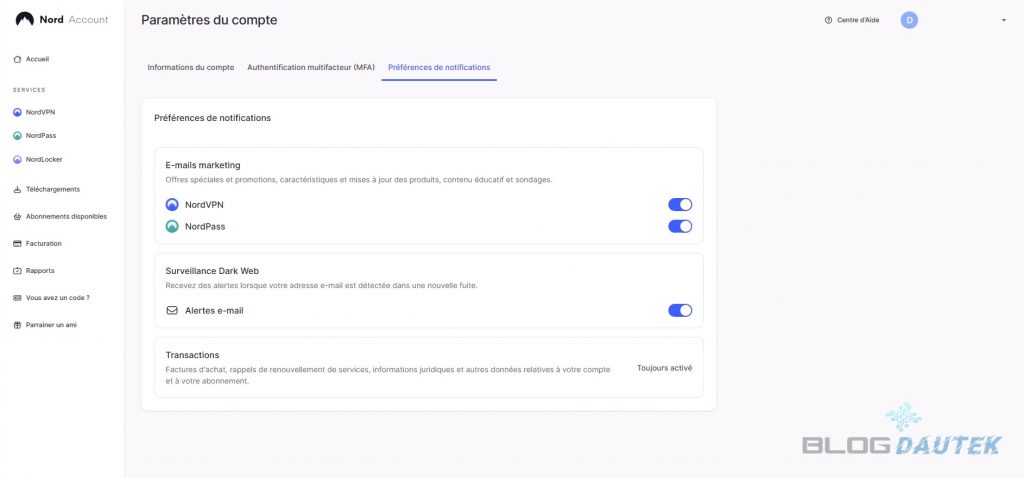Click the Téléchargements download icon
Viewport: 1024px width, 478px height.
coord(17,189)
